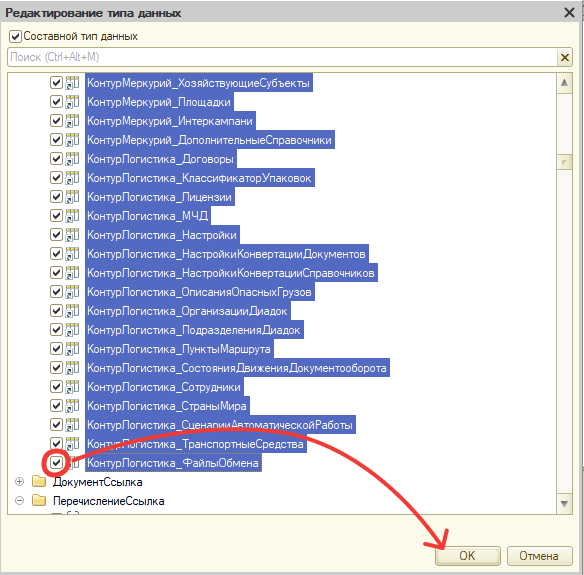
Task: Select the ДокументСсылка tree label
Action: 98,482
